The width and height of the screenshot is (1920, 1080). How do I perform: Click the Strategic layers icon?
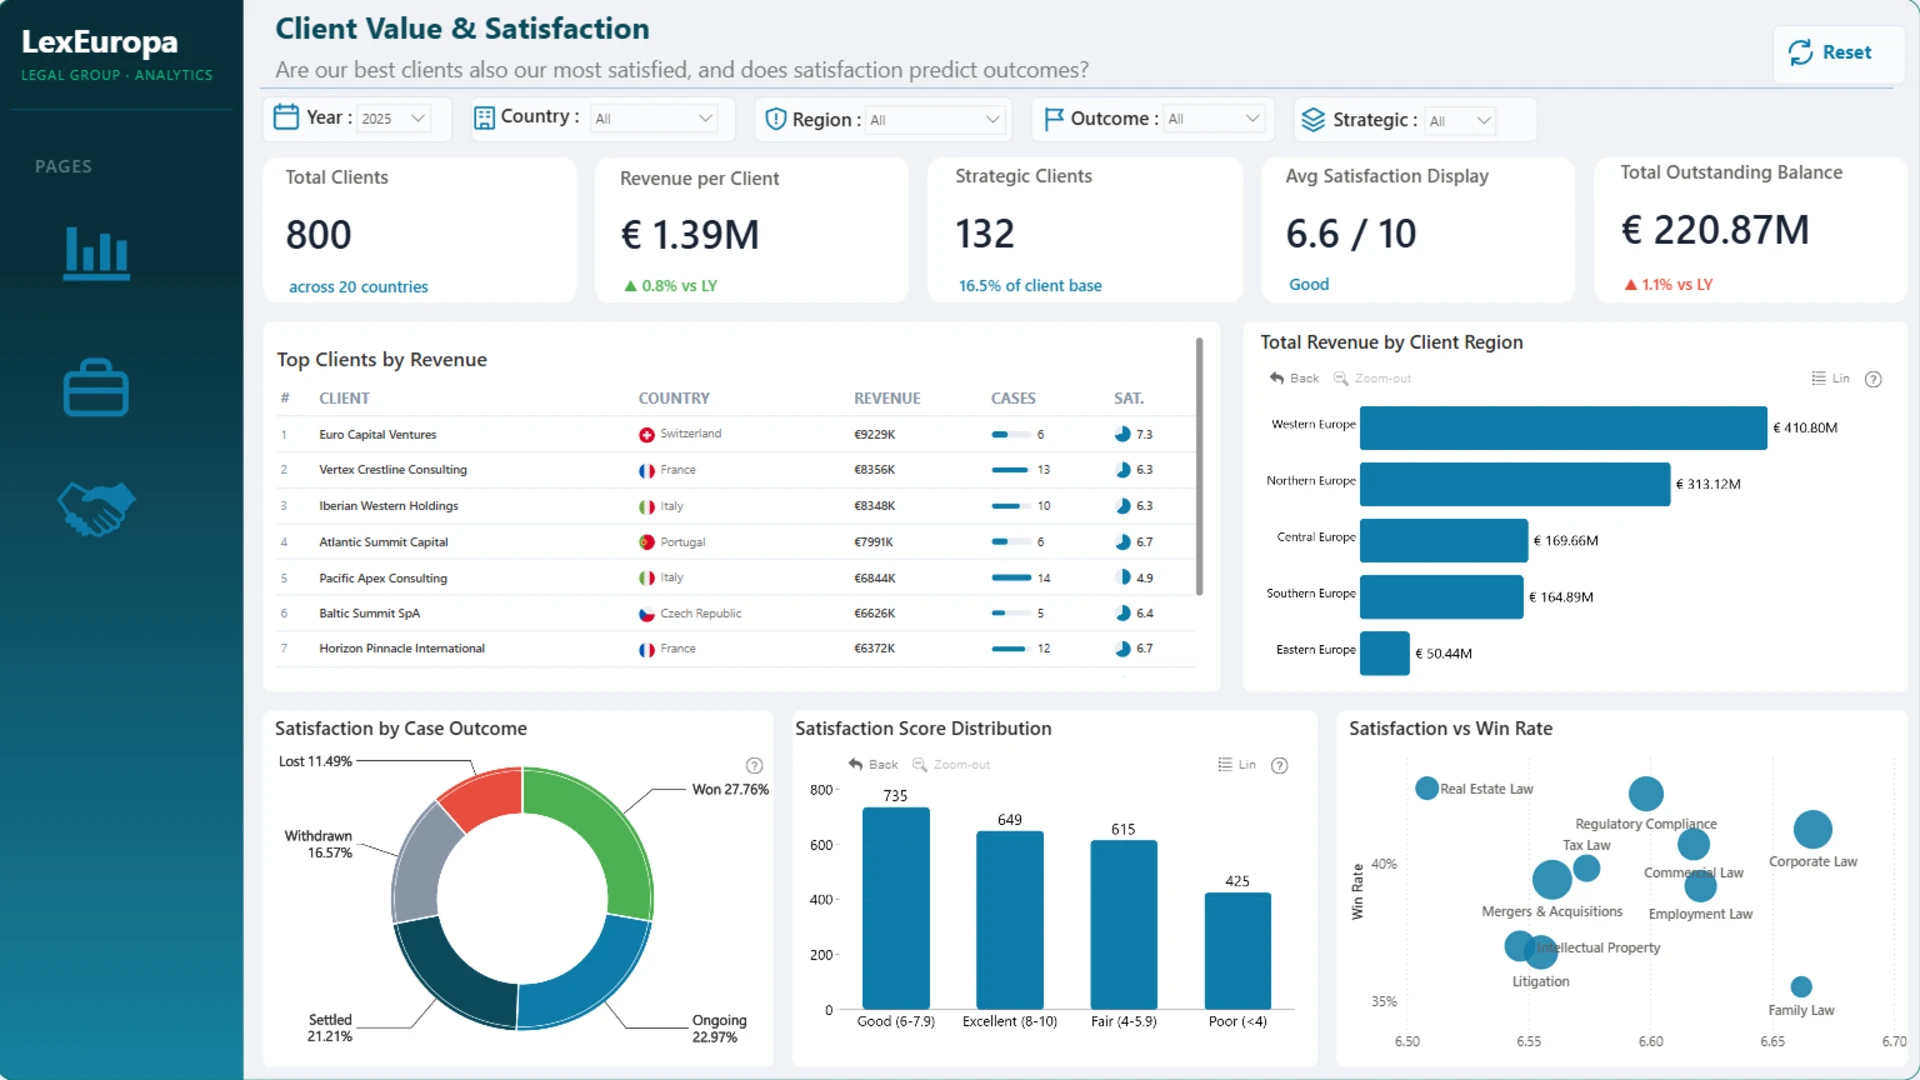(1313, 120)
